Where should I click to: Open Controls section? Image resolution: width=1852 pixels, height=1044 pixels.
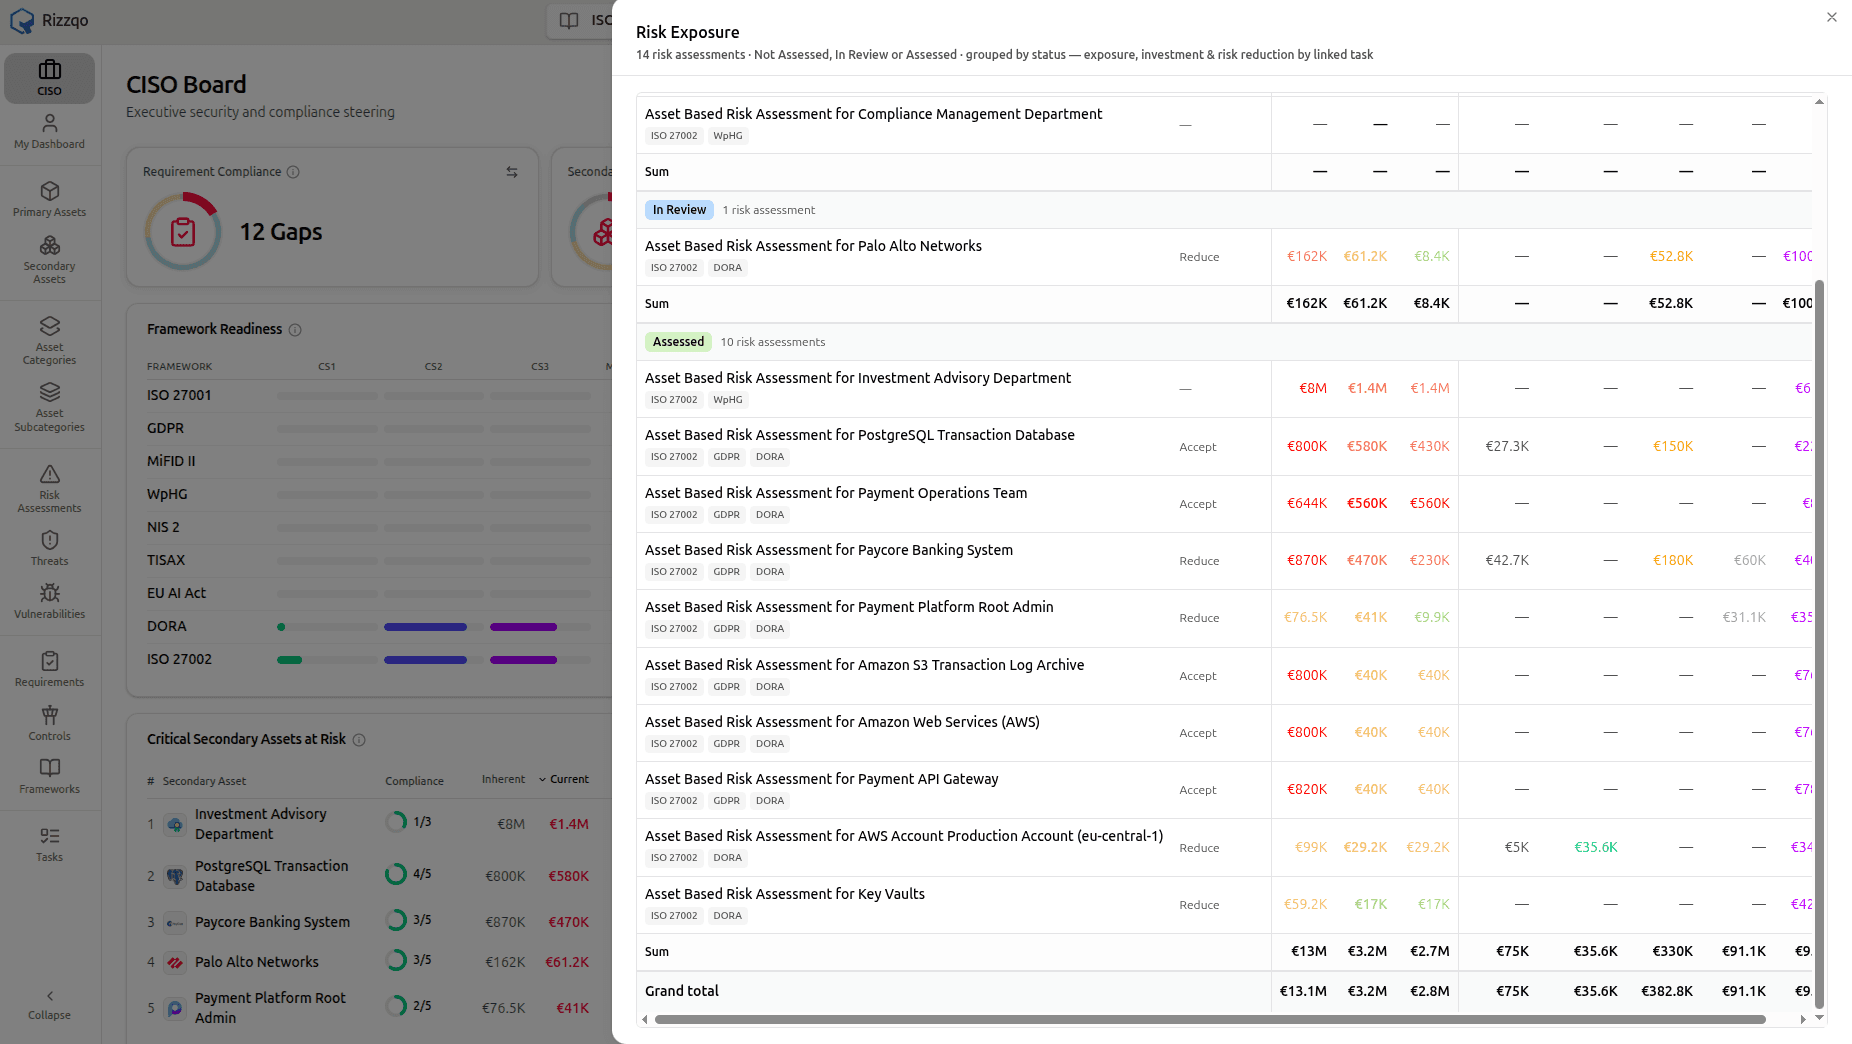coord(49,723)
